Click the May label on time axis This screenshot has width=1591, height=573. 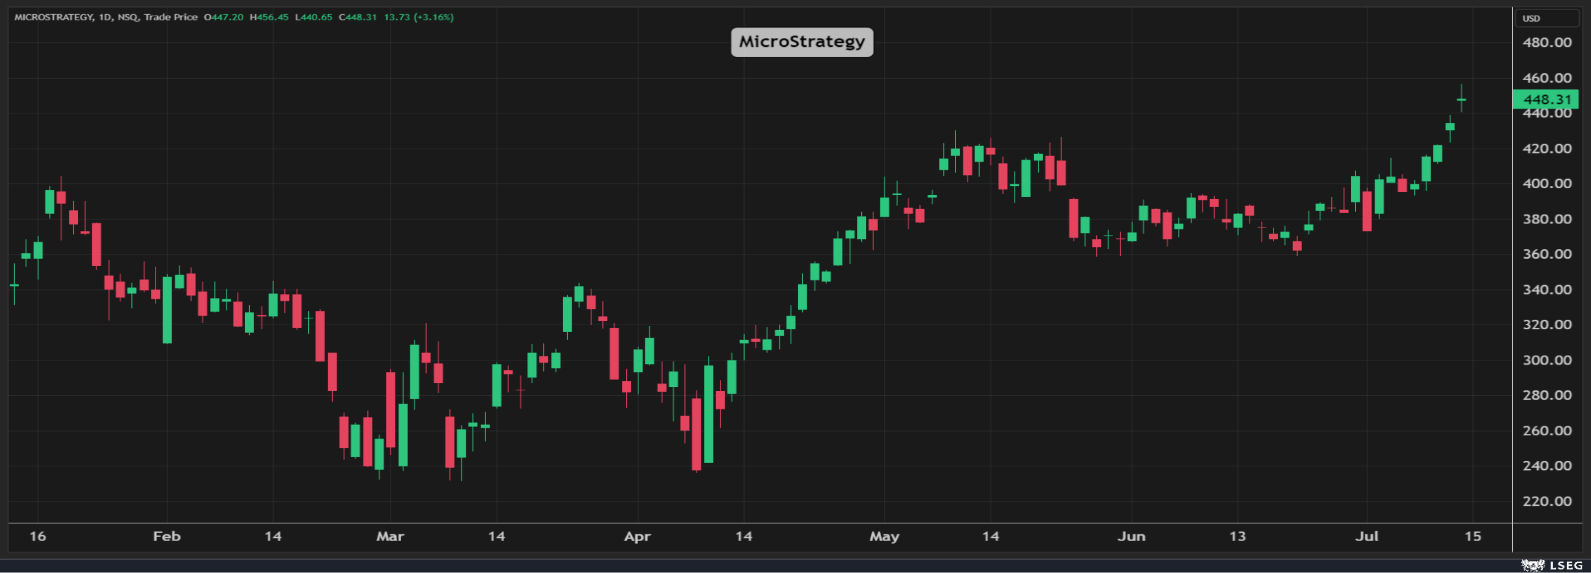tap(884, 536)
